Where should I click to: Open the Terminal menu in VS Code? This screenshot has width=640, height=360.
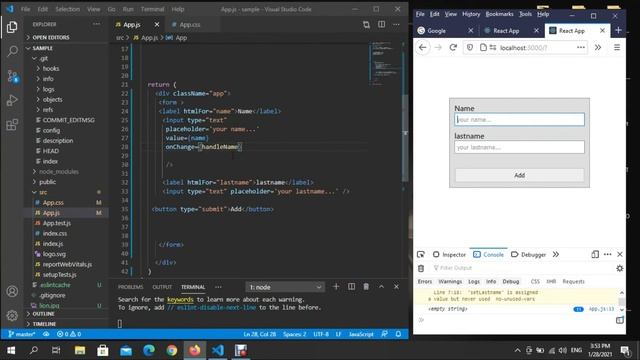(152, 9)
